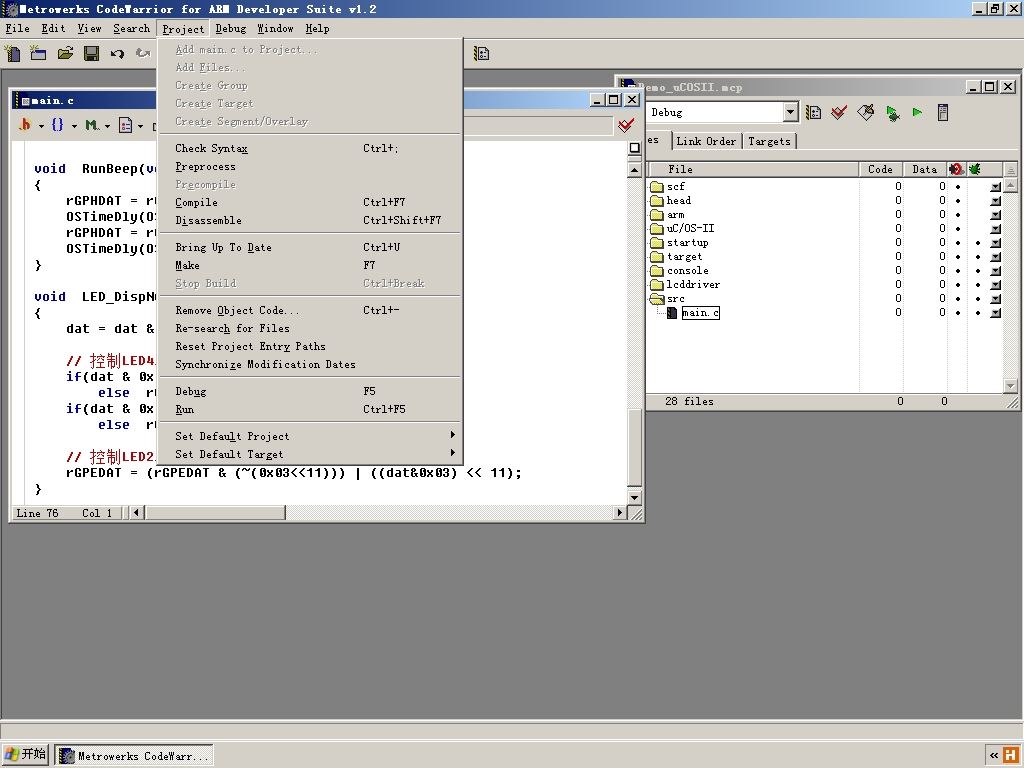This screenshot has height=768, width=1024.
Task: Click the target settings icon in the project window
Action: coord(813,112)
